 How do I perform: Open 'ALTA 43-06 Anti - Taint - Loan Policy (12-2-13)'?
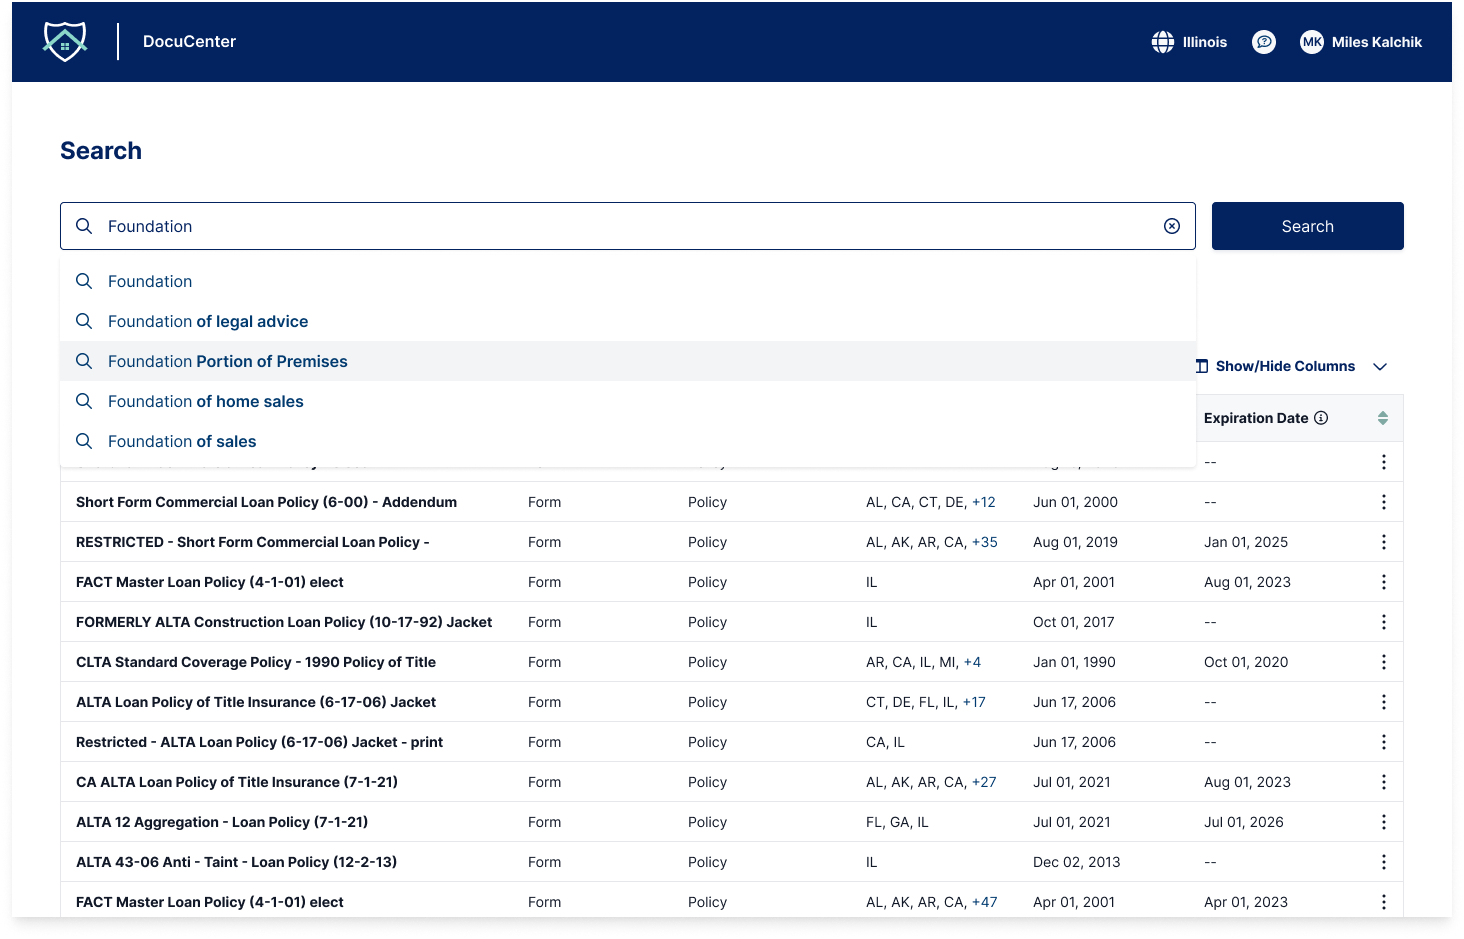236,862
